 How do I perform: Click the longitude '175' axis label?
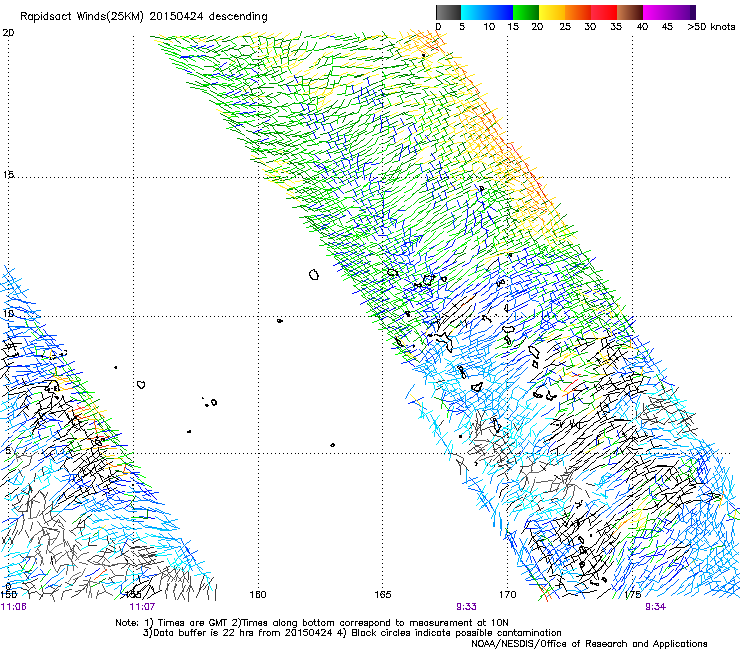tap(632, 594)
